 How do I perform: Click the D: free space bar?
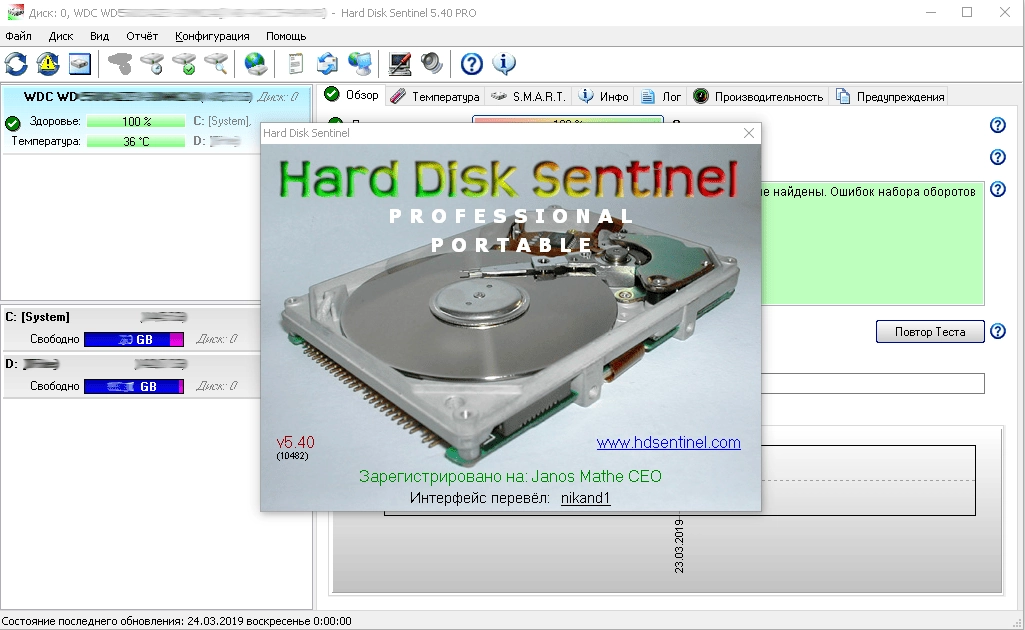134,386
